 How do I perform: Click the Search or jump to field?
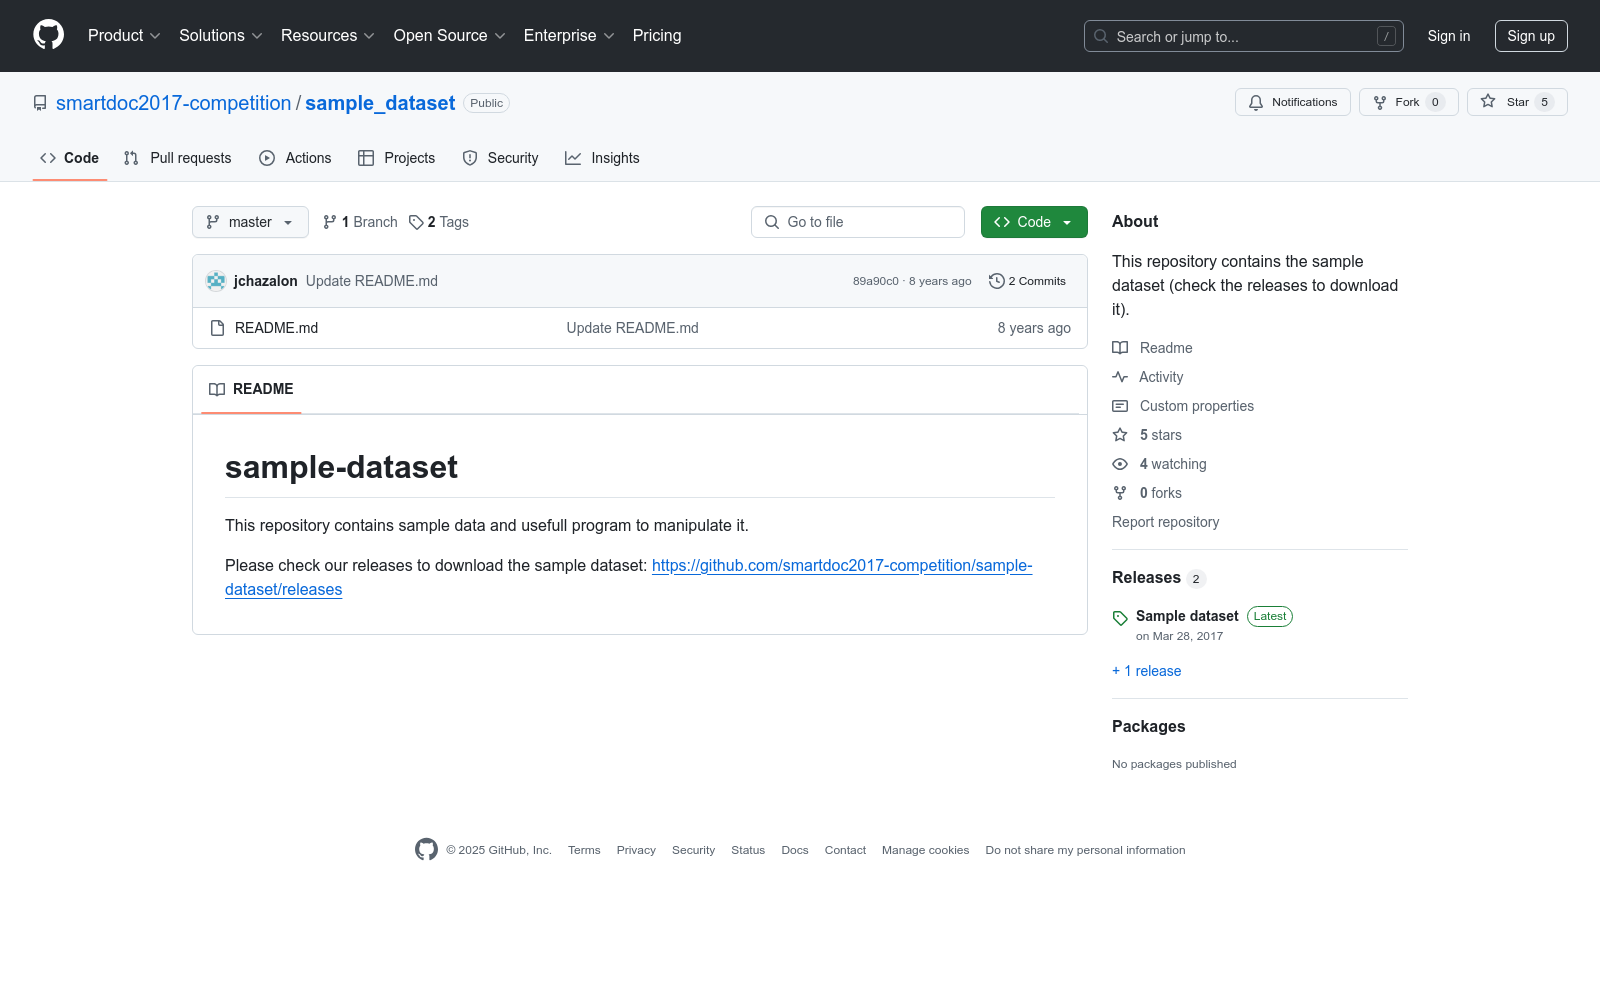1244,36
